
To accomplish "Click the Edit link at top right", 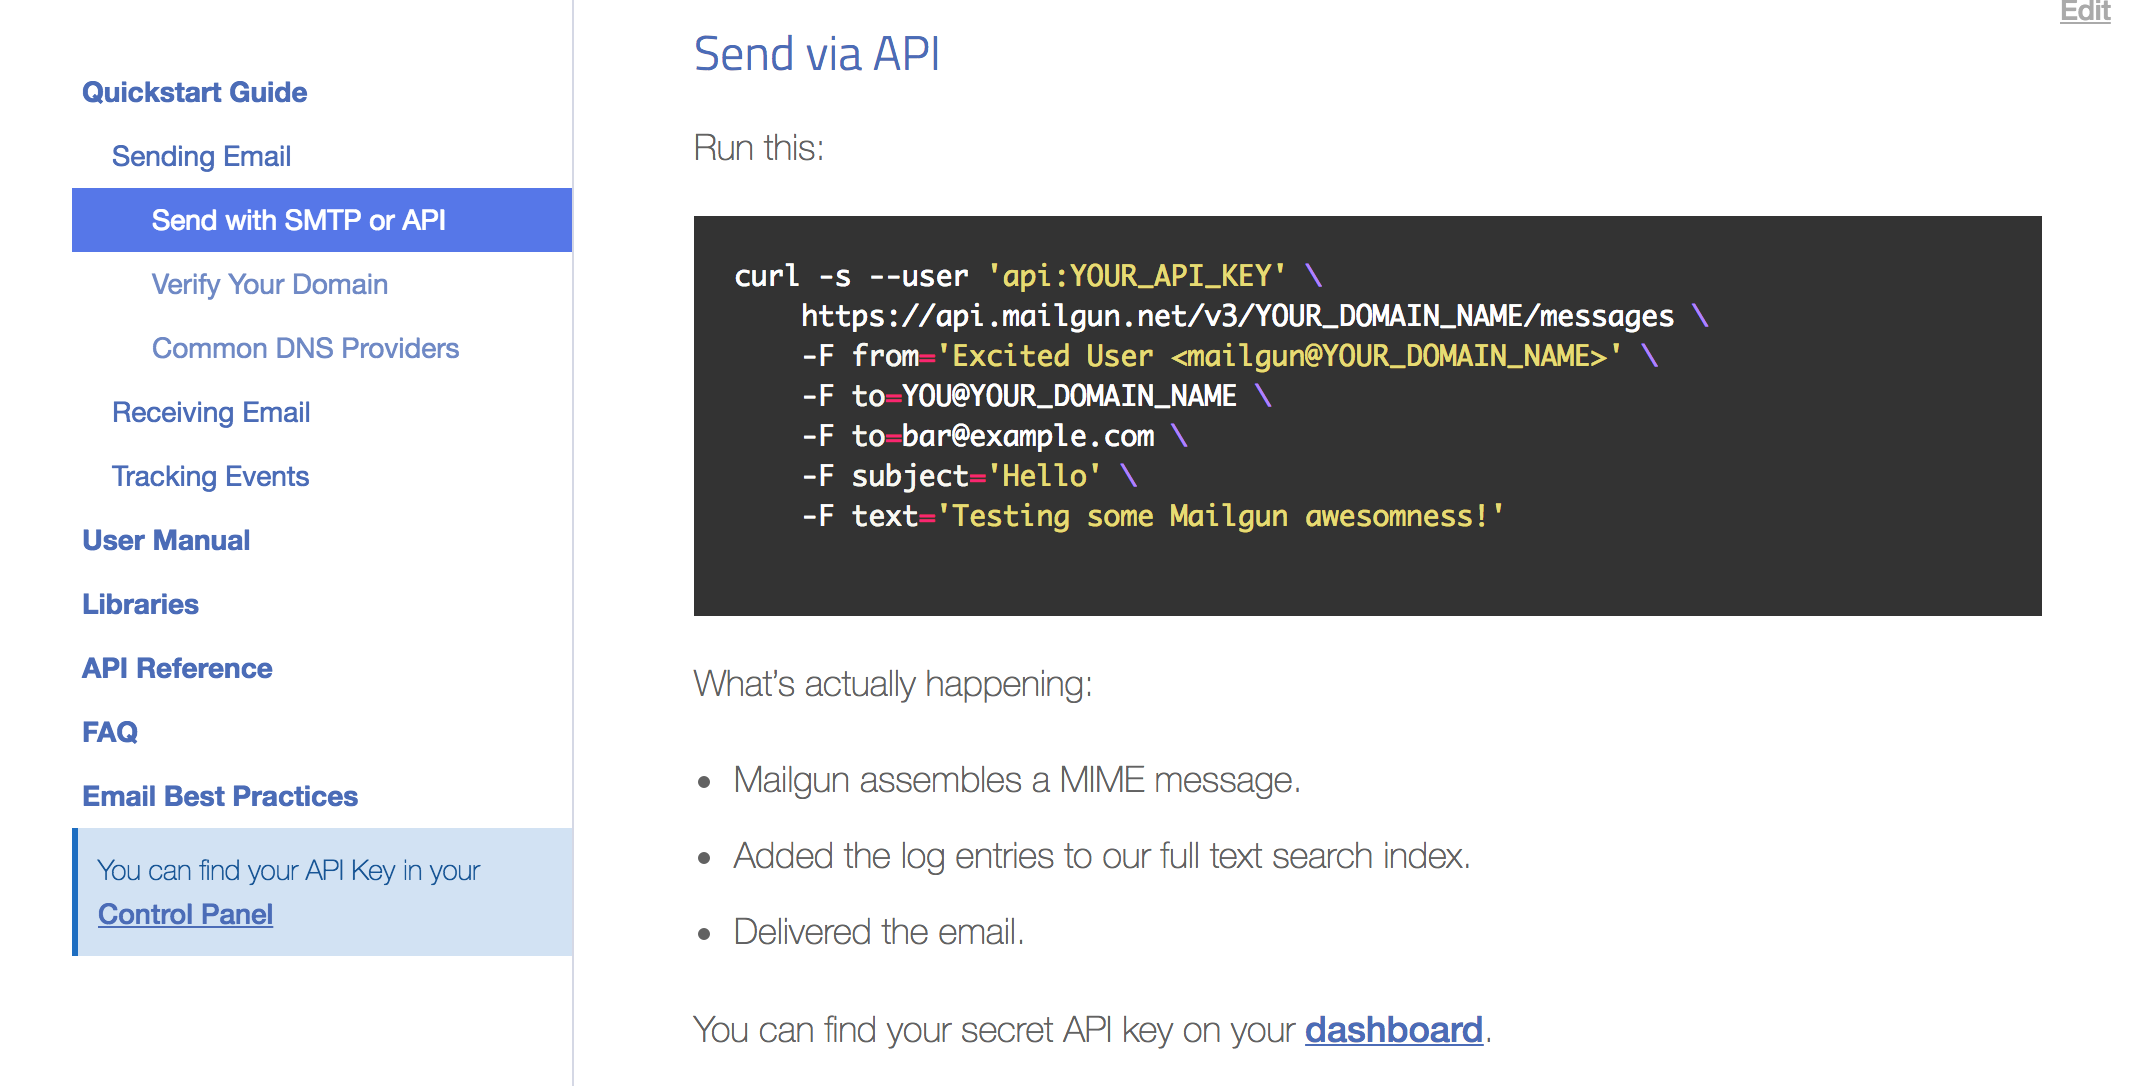I will [x=2085, y=11].
